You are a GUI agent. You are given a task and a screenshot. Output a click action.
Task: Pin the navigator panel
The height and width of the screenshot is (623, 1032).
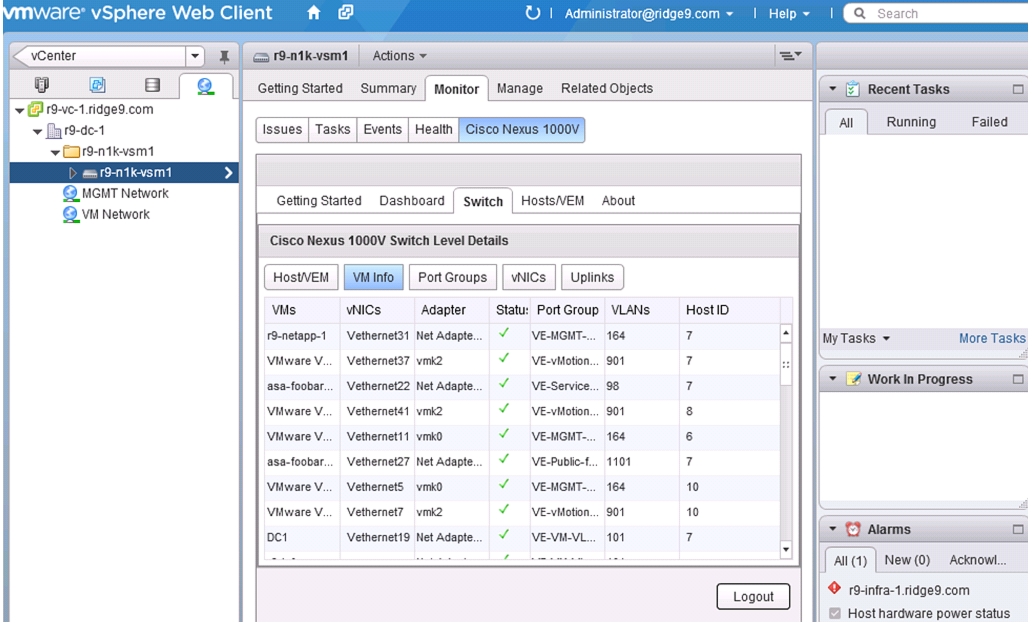(224, 57)
